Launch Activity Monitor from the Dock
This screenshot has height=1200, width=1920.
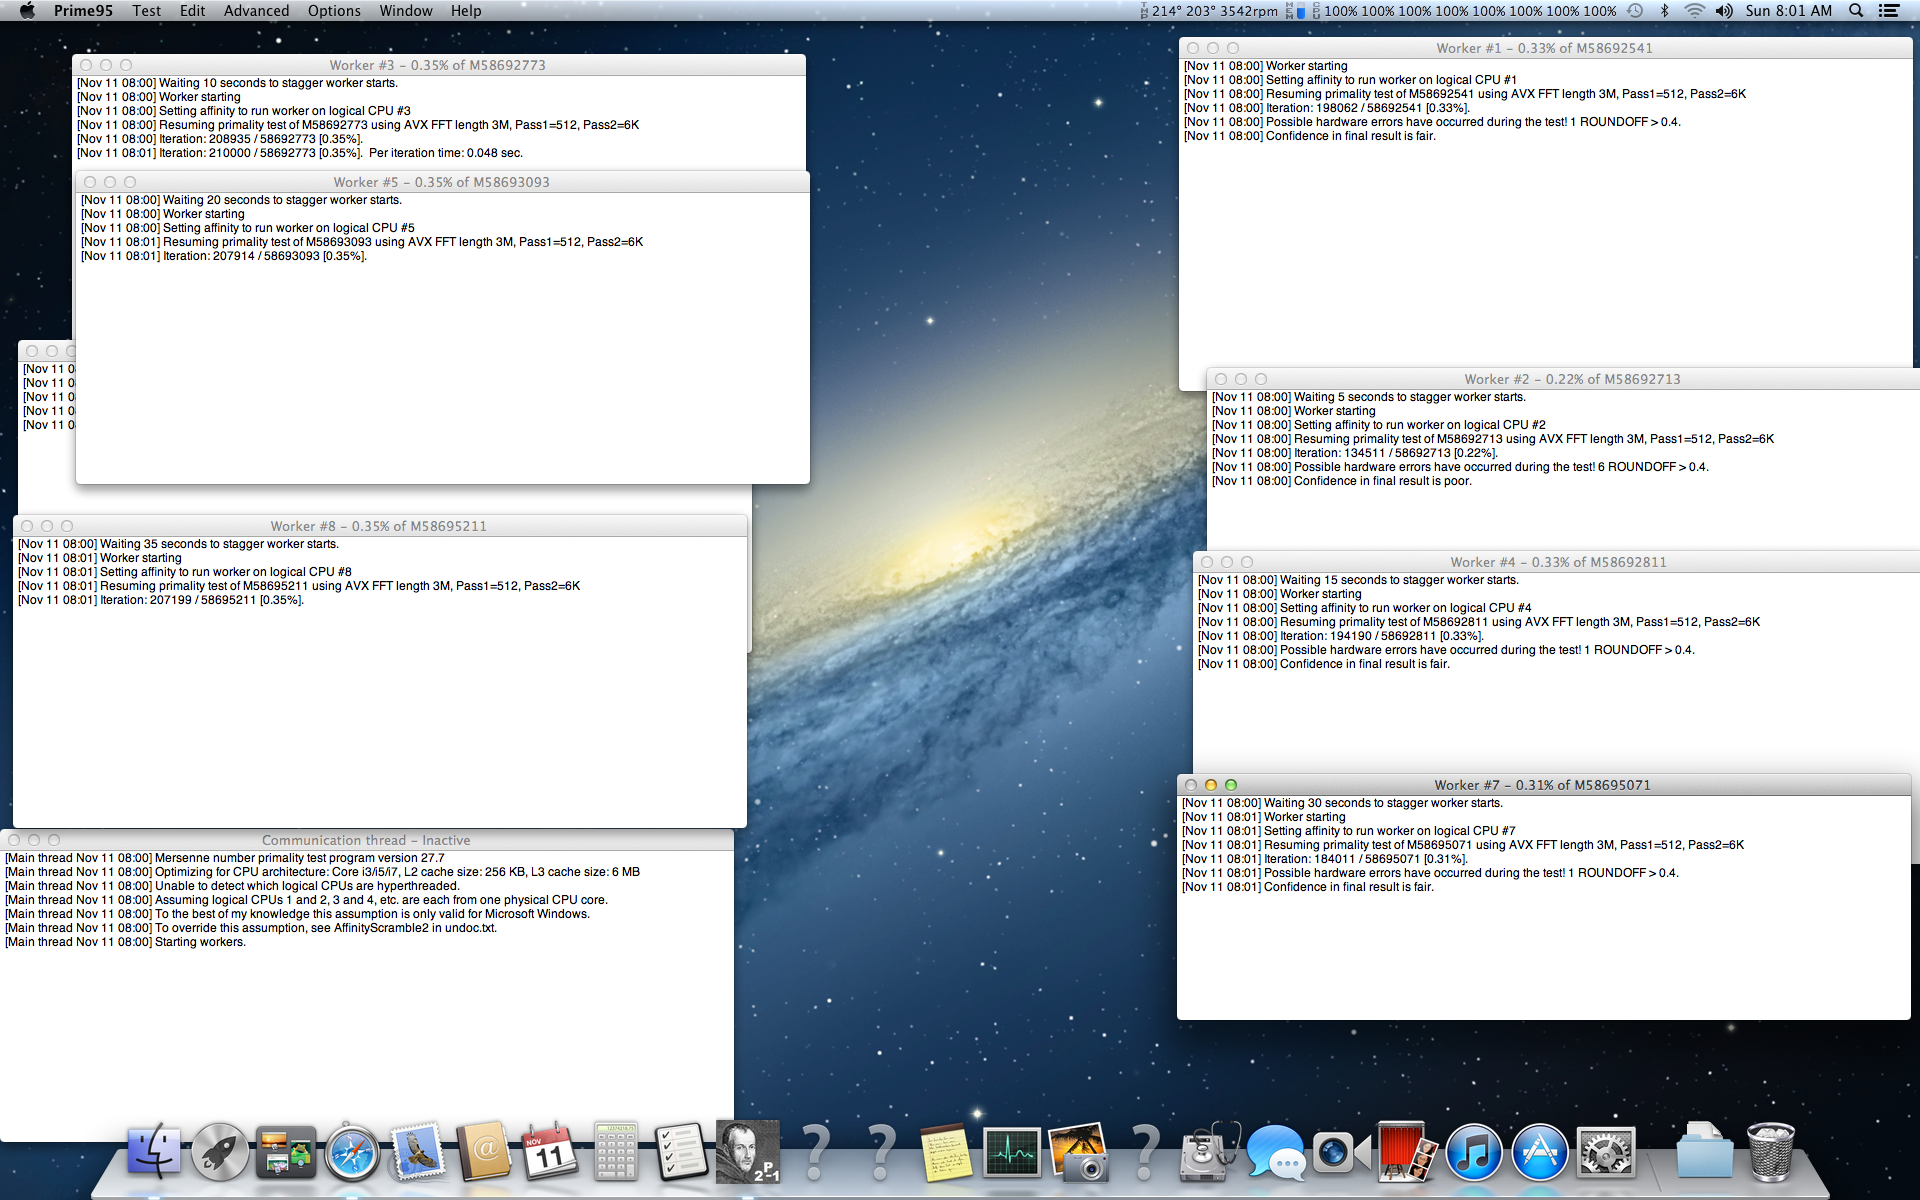pos(1011,1152)
